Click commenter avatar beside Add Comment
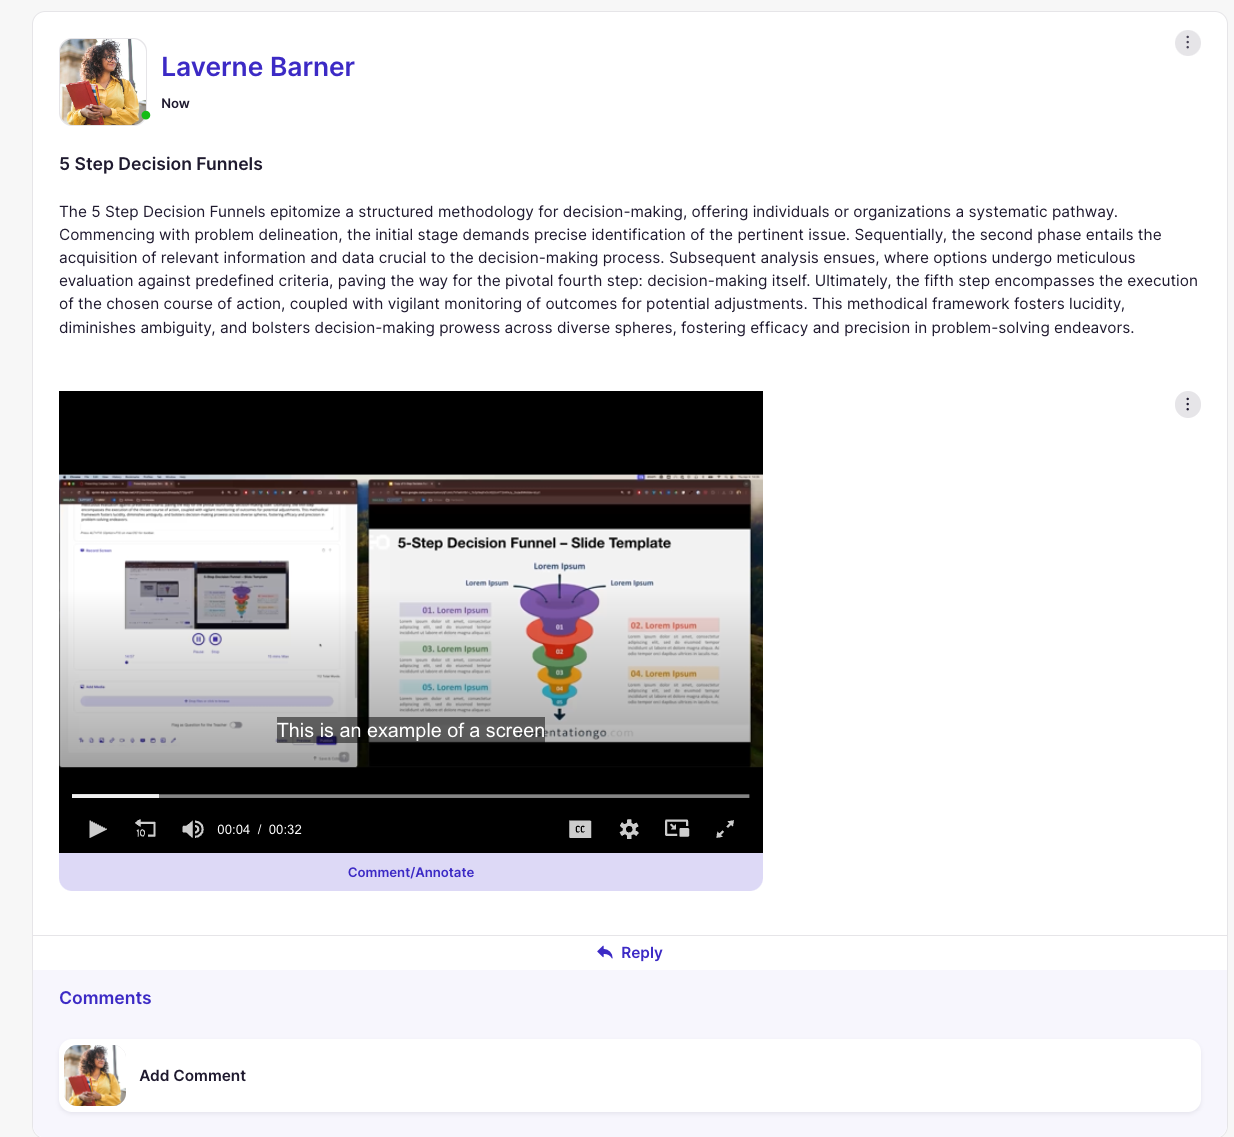The image size is (1234, 1137). [95, 1076]
